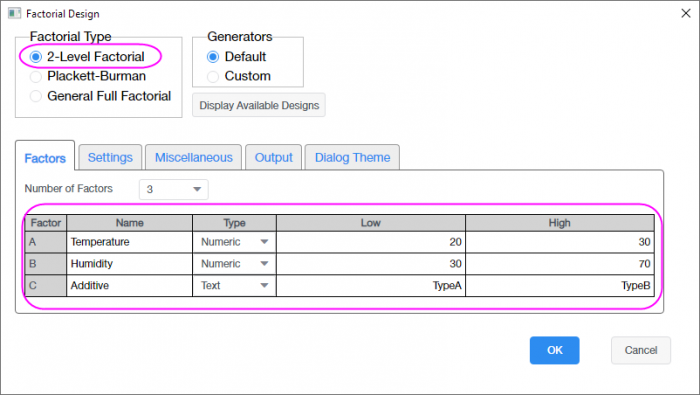Select factor row header B
Screen dimensions: 700x395
pos(46,264)
